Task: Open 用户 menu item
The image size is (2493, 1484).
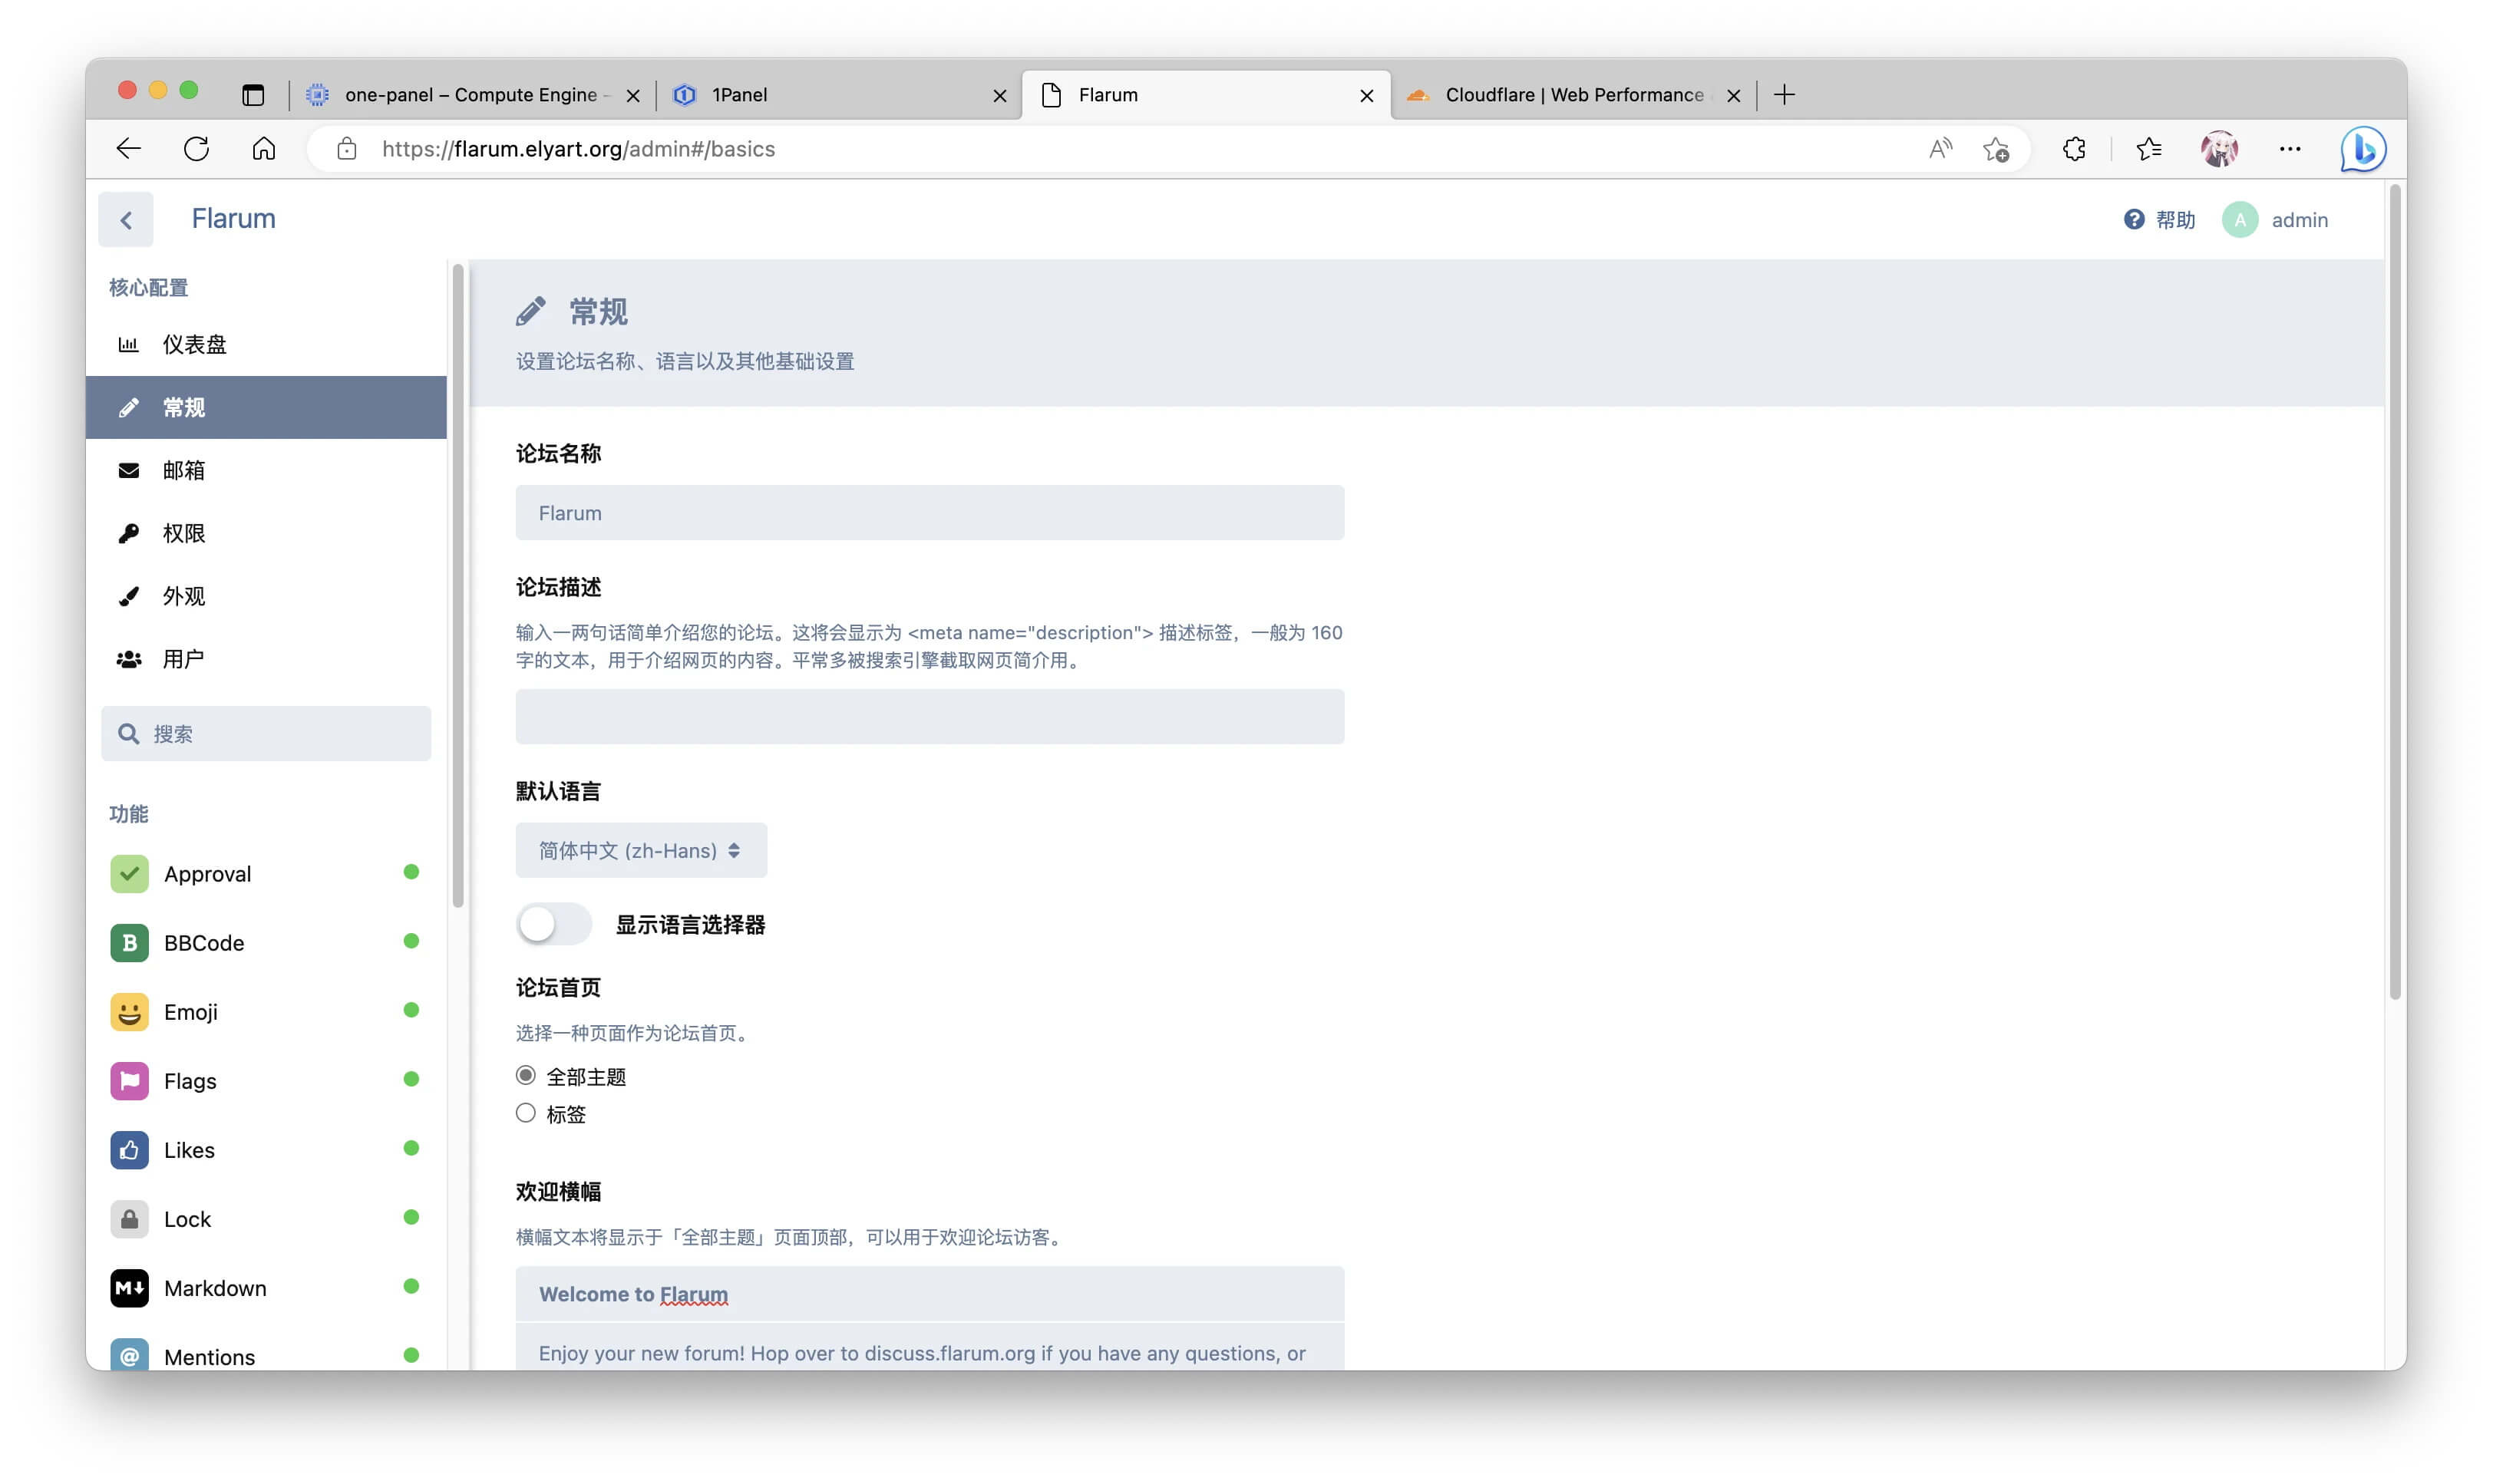Action: click(266, 660)
